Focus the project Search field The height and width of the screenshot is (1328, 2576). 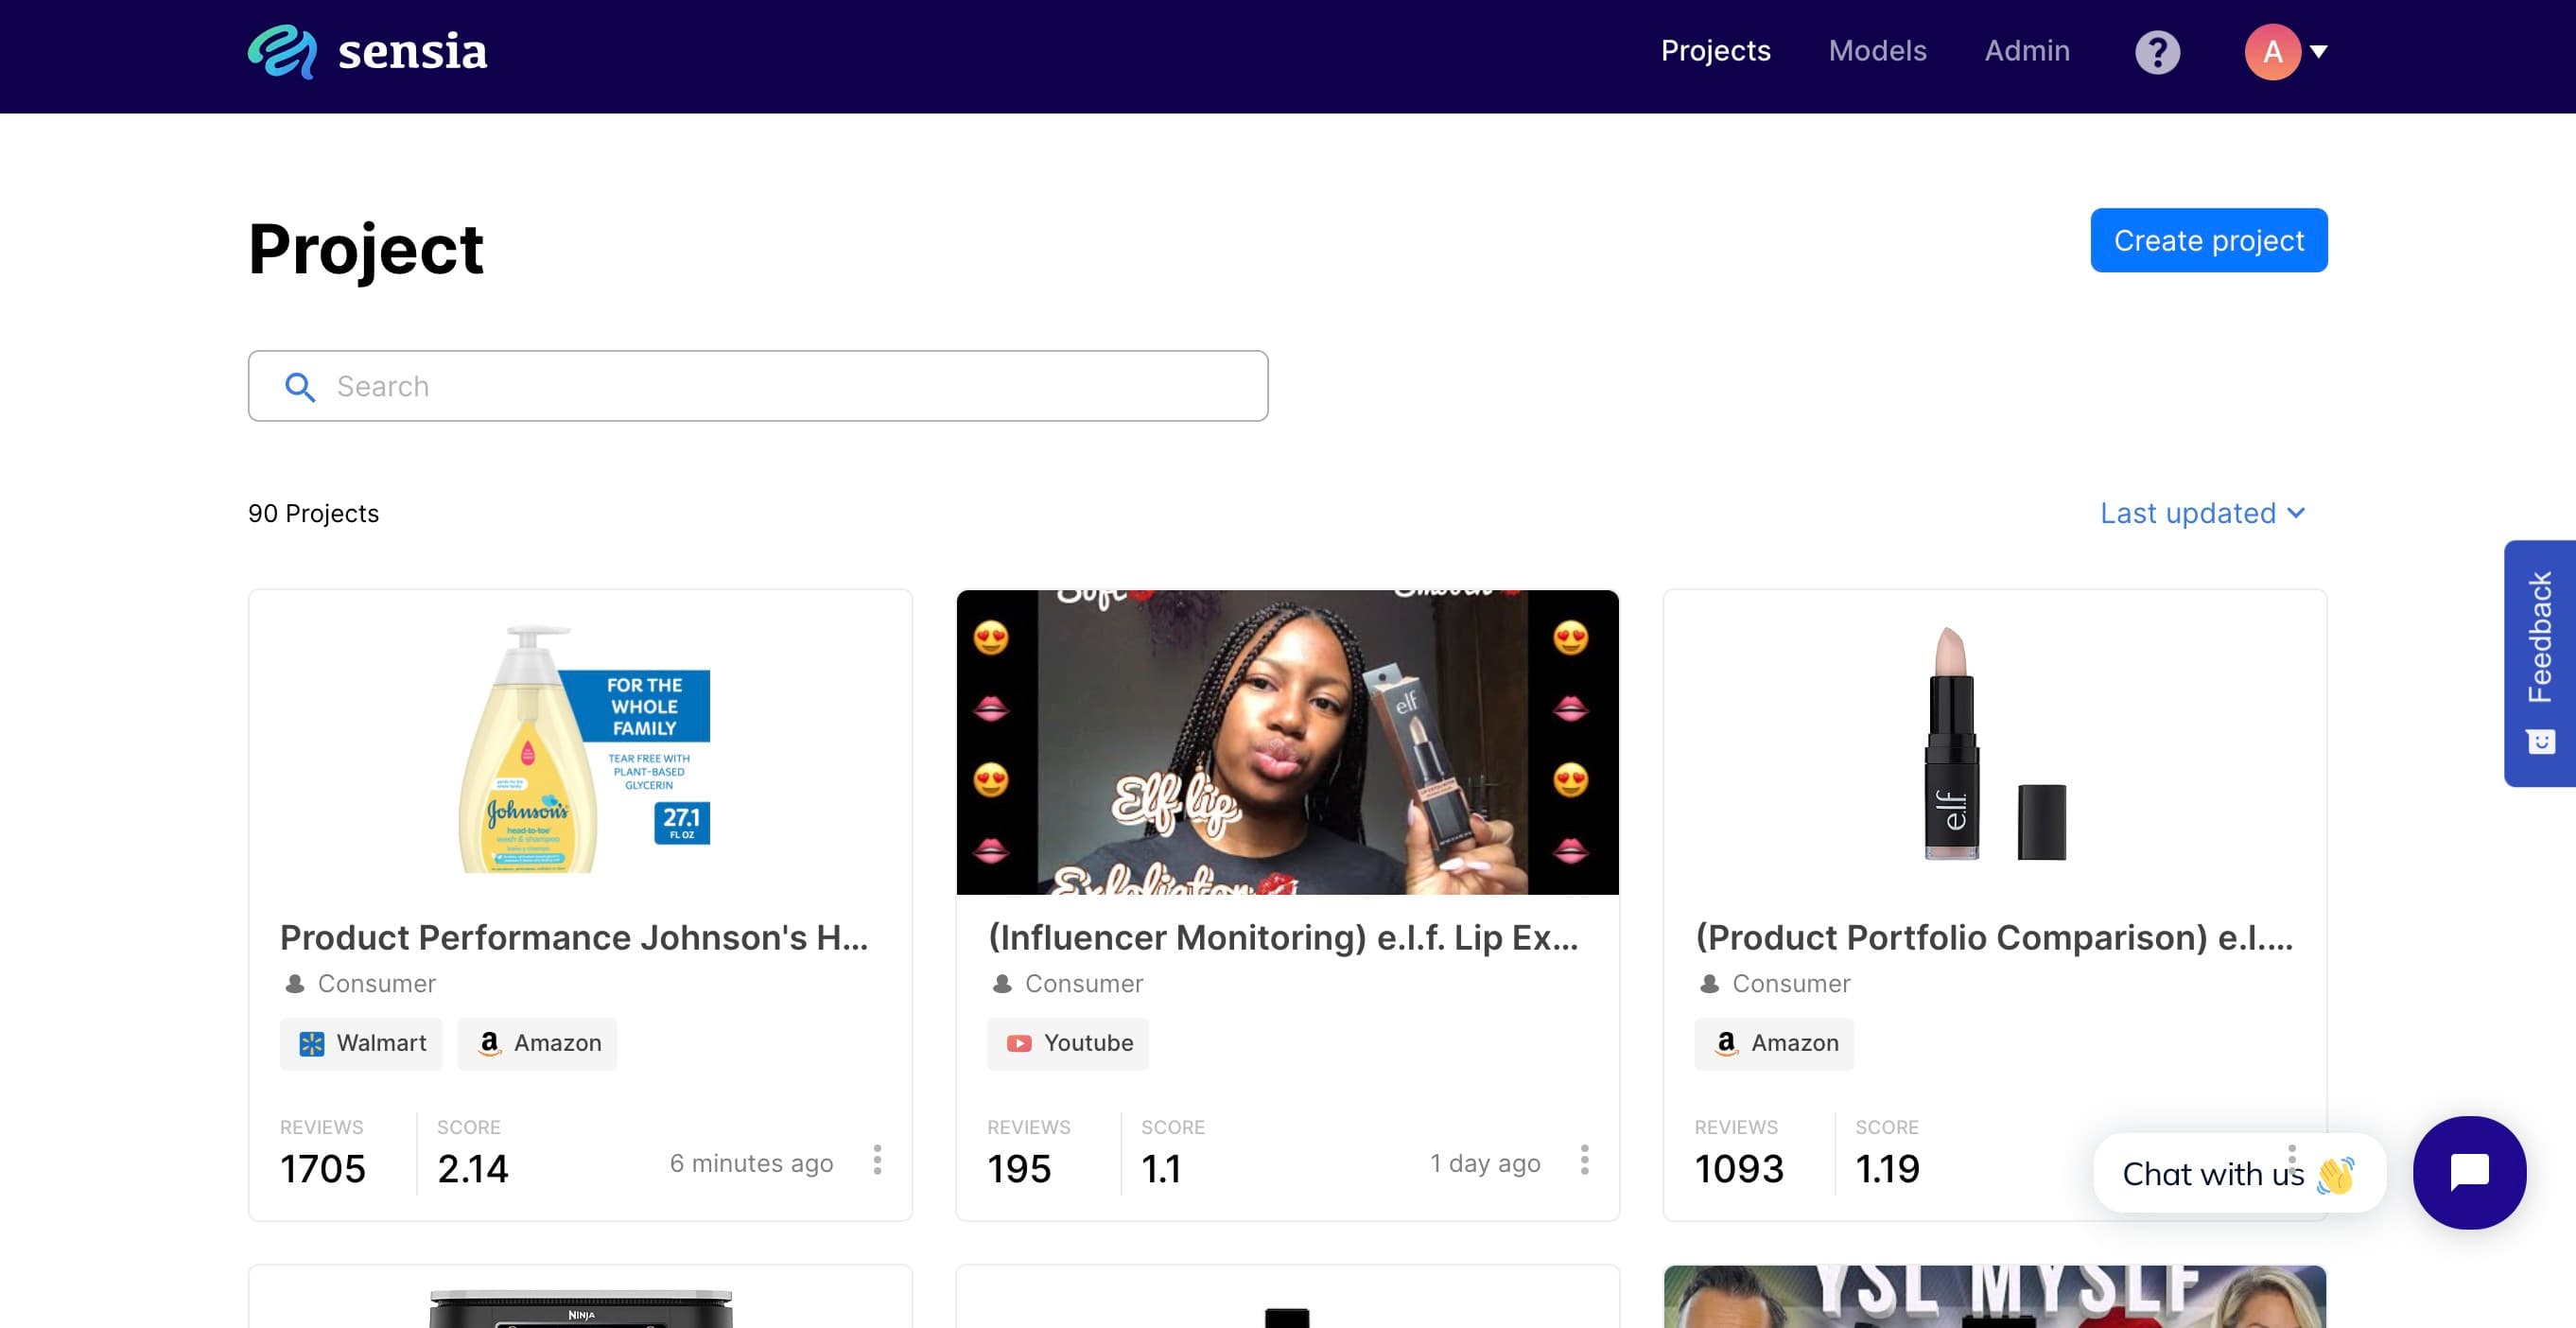(758, 386)
